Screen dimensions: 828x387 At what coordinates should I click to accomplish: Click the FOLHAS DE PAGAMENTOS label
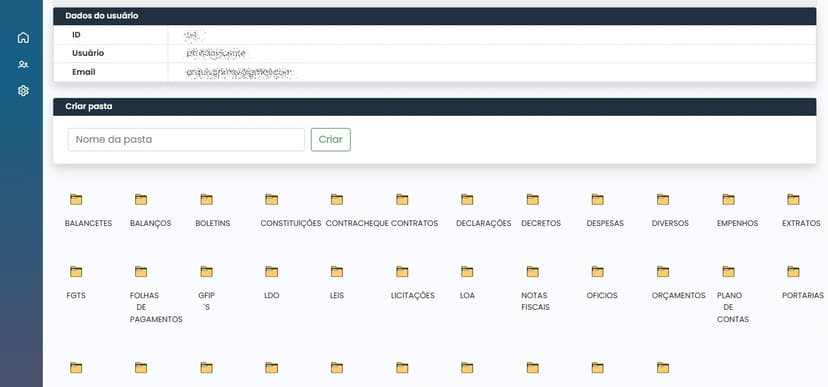(156, 307)
